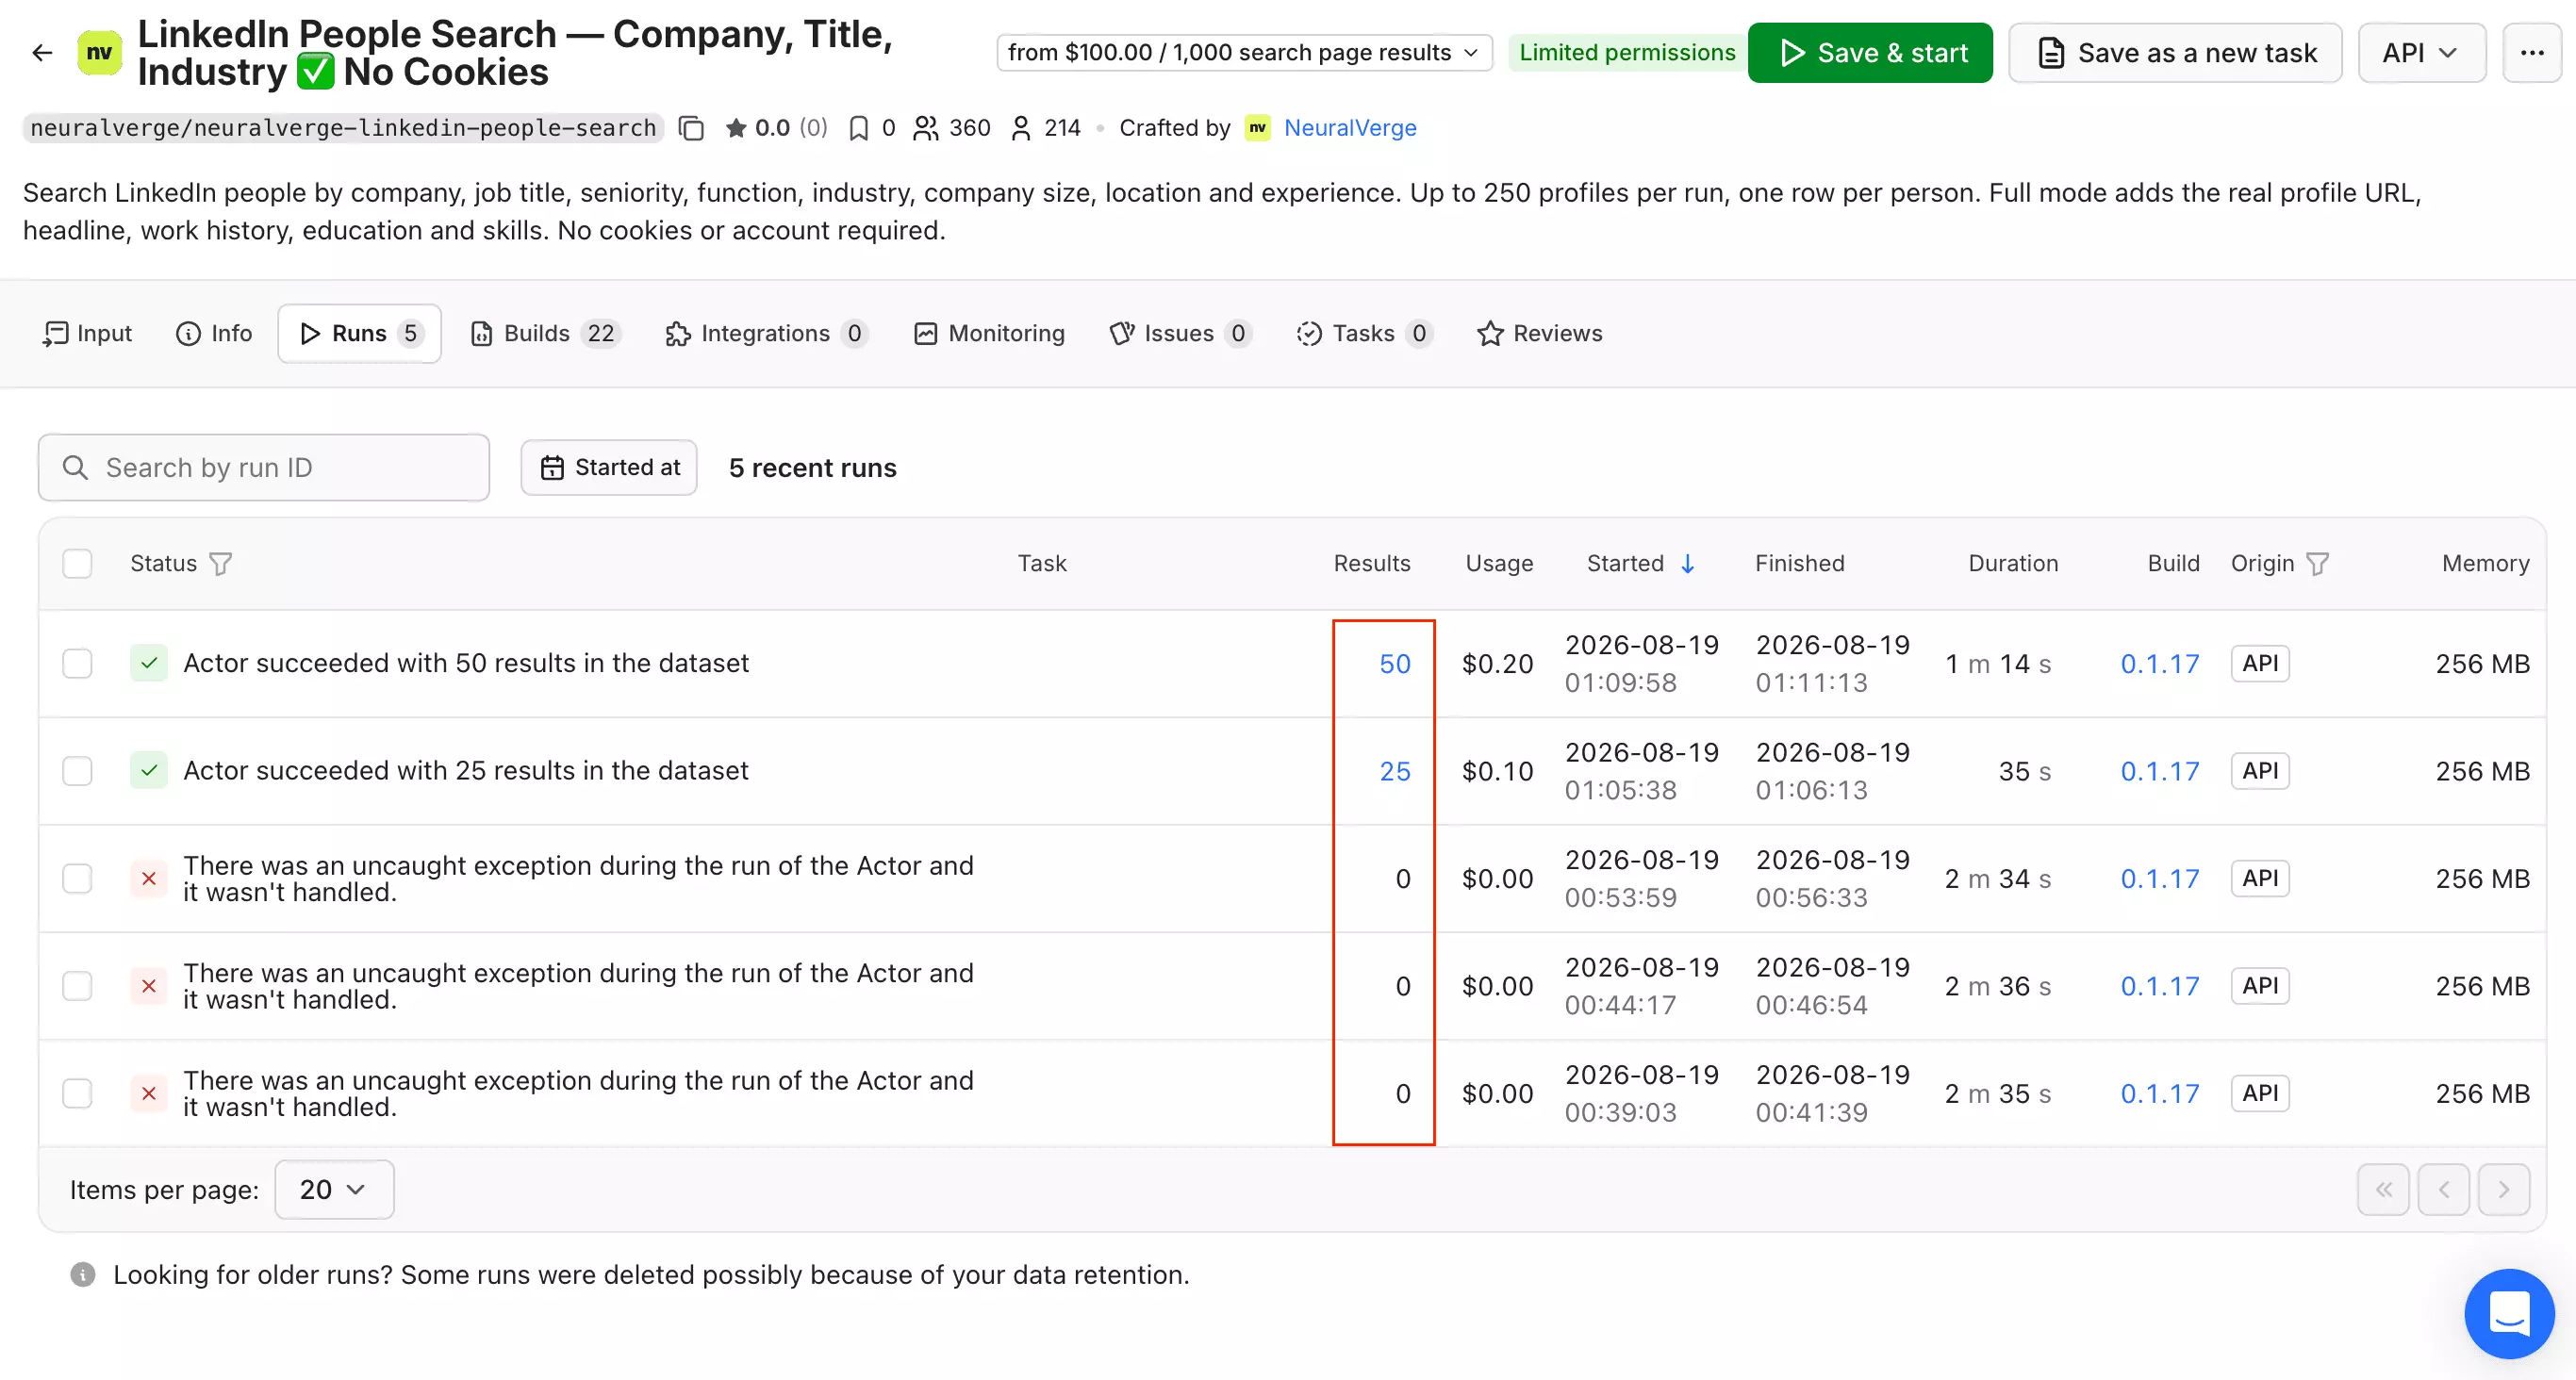Switch to the Integrations tab
The image size is (2576, 1380).
pos(766,333)
